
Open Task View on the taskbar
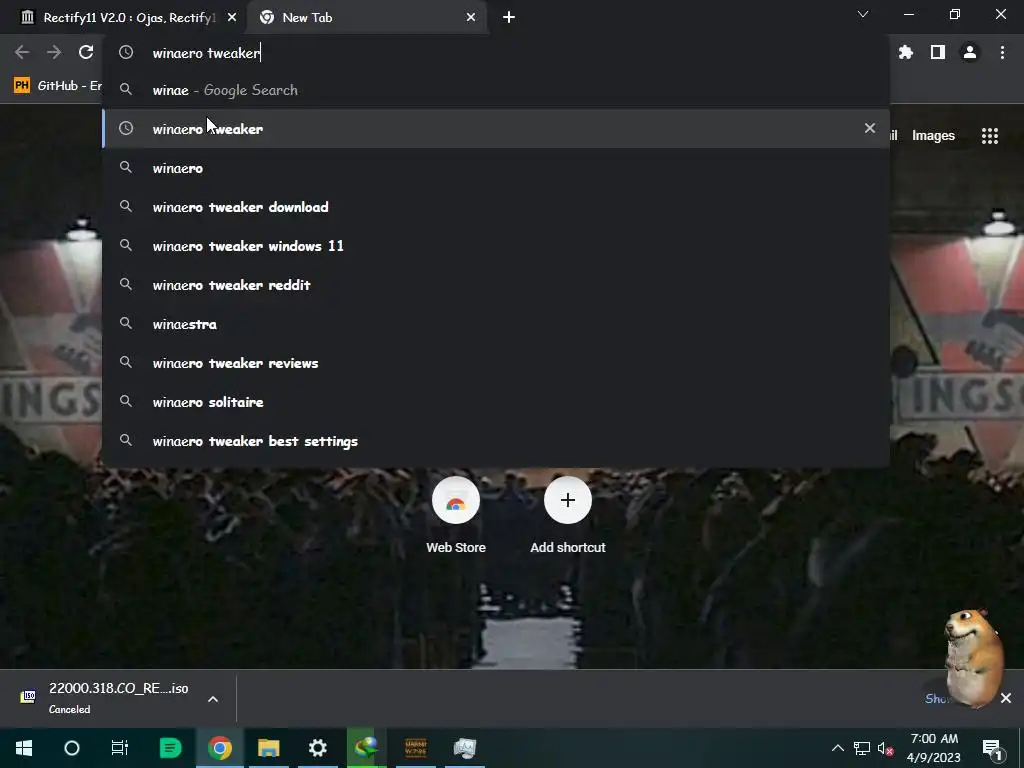pos(120,748)
